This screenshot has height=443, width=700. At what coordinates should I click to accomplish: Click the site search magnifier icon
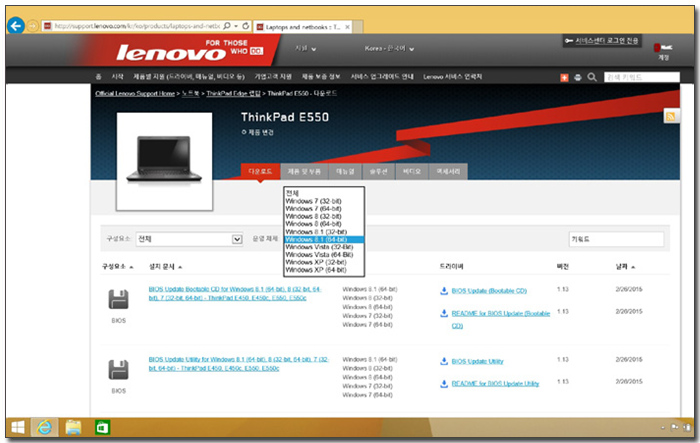592,77
